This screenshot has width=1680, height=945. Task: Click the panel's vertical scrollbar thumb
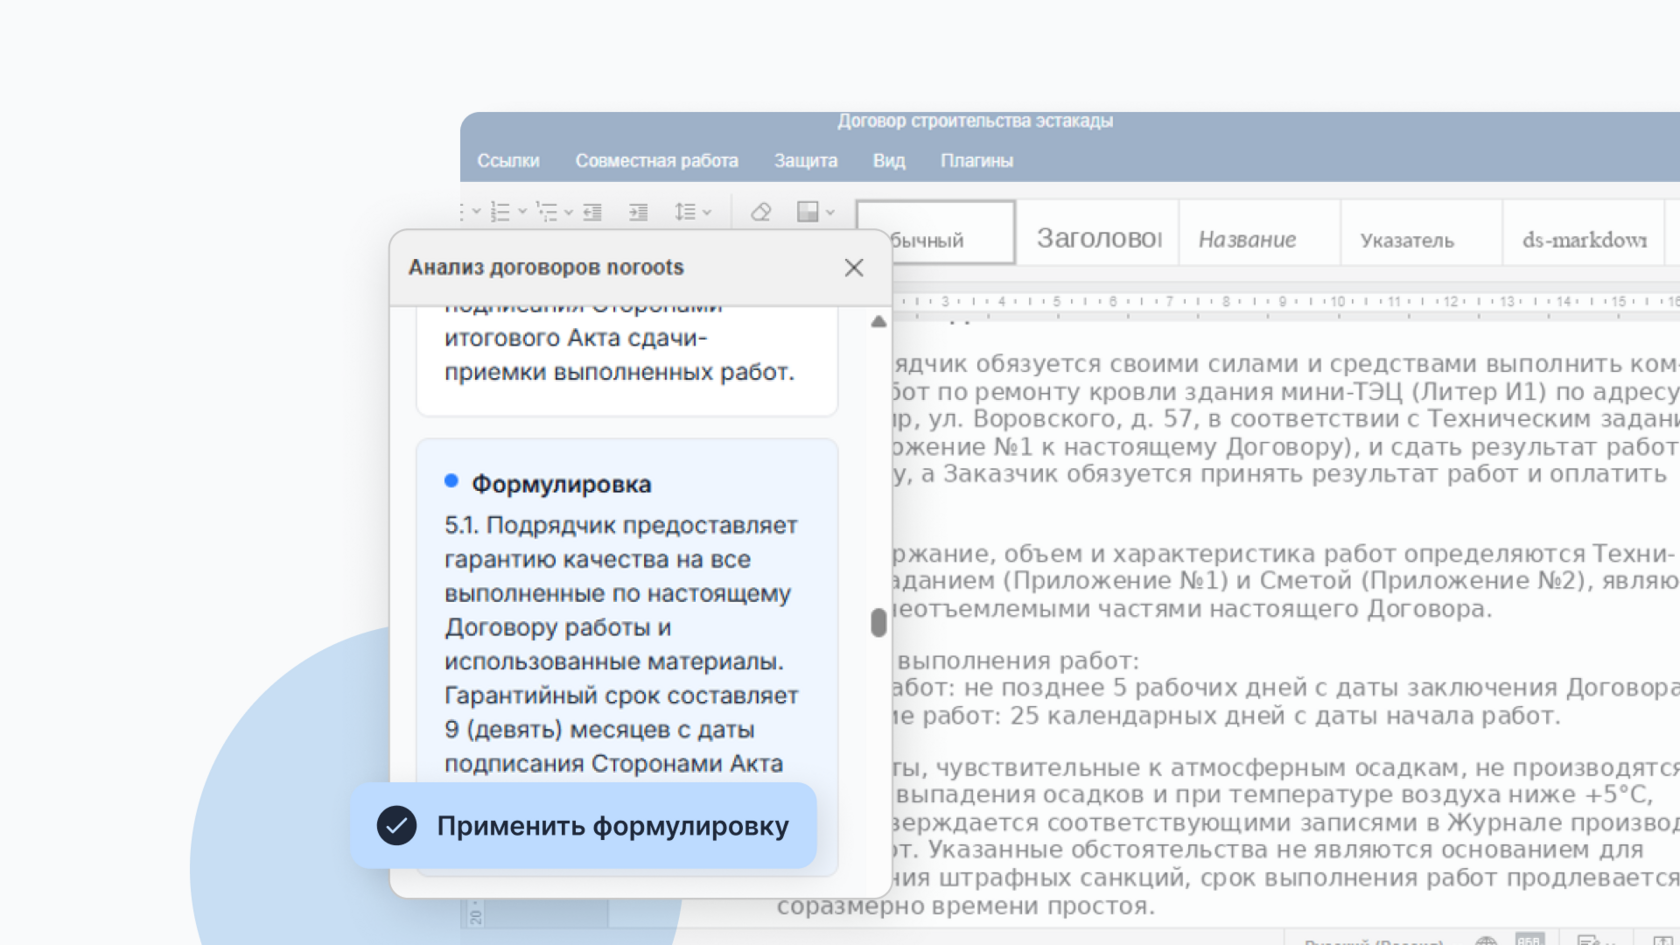point(878,622)
